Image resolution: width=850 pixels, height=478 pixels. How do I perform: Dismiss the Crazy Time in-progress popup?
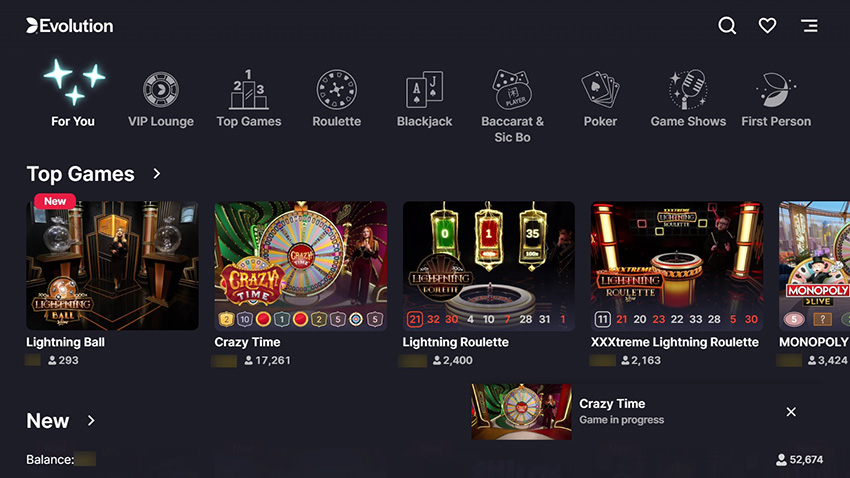[x=791, y=412]
